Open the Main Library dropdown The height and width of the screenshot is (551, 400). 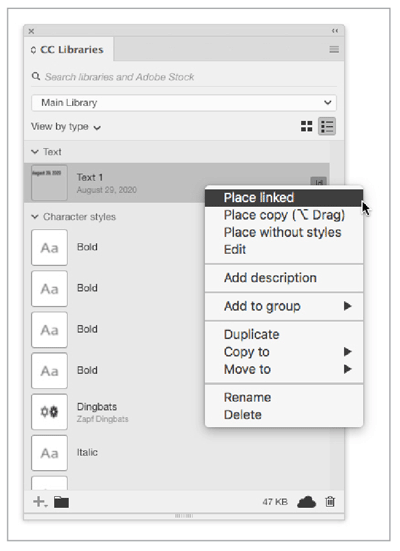(184, 103)
